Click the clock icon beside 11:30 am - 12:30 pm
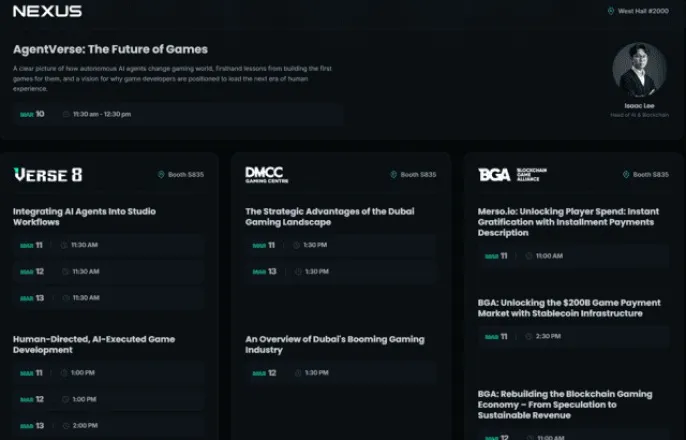Screen dimensions: 686x440 pos(66,114)
